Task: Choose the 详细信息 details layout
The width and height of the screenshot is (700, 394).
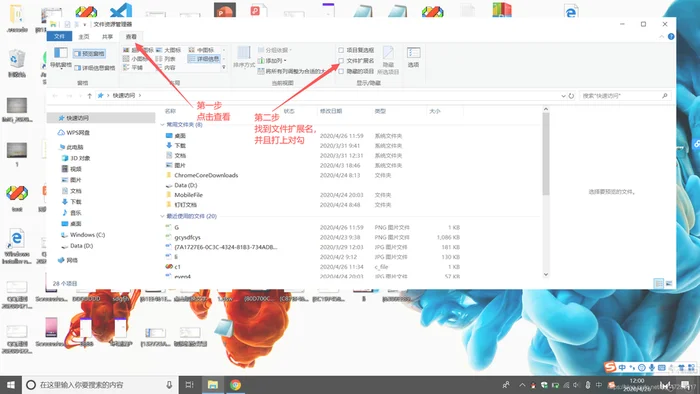Action: [204, 59]
